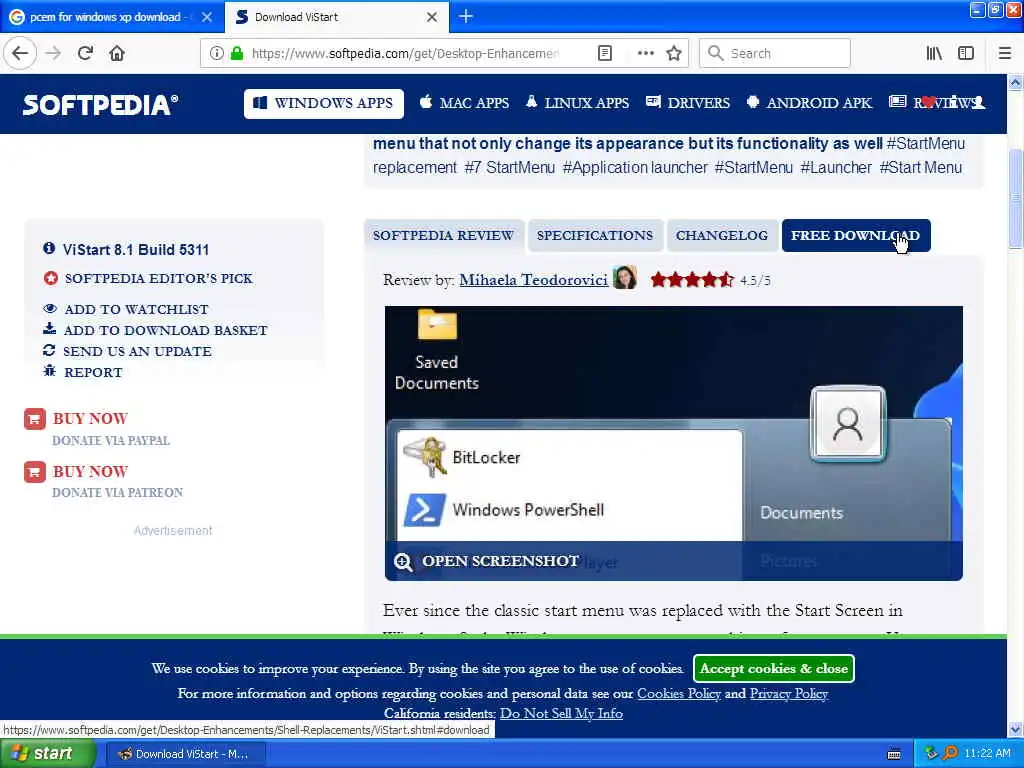Viewport: 1024px width, 768px height.
Task: Click the vertical scrollbar thumb
Action: [1015, 199]
